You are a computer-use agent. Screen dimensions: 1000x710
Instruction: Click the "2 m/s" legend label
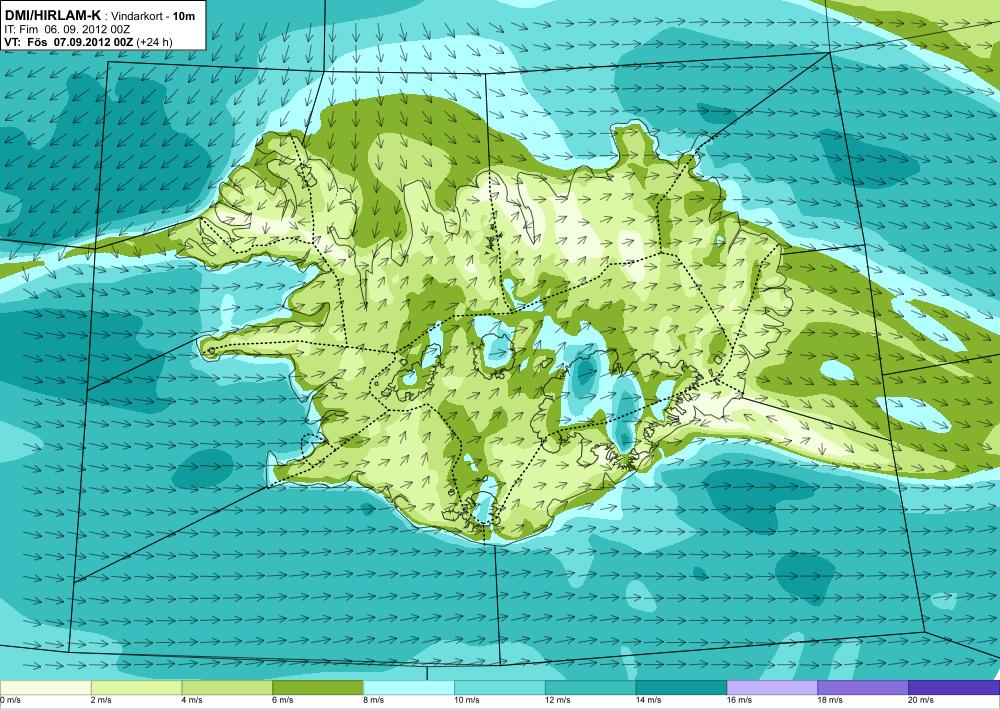[x=103, y=700]
